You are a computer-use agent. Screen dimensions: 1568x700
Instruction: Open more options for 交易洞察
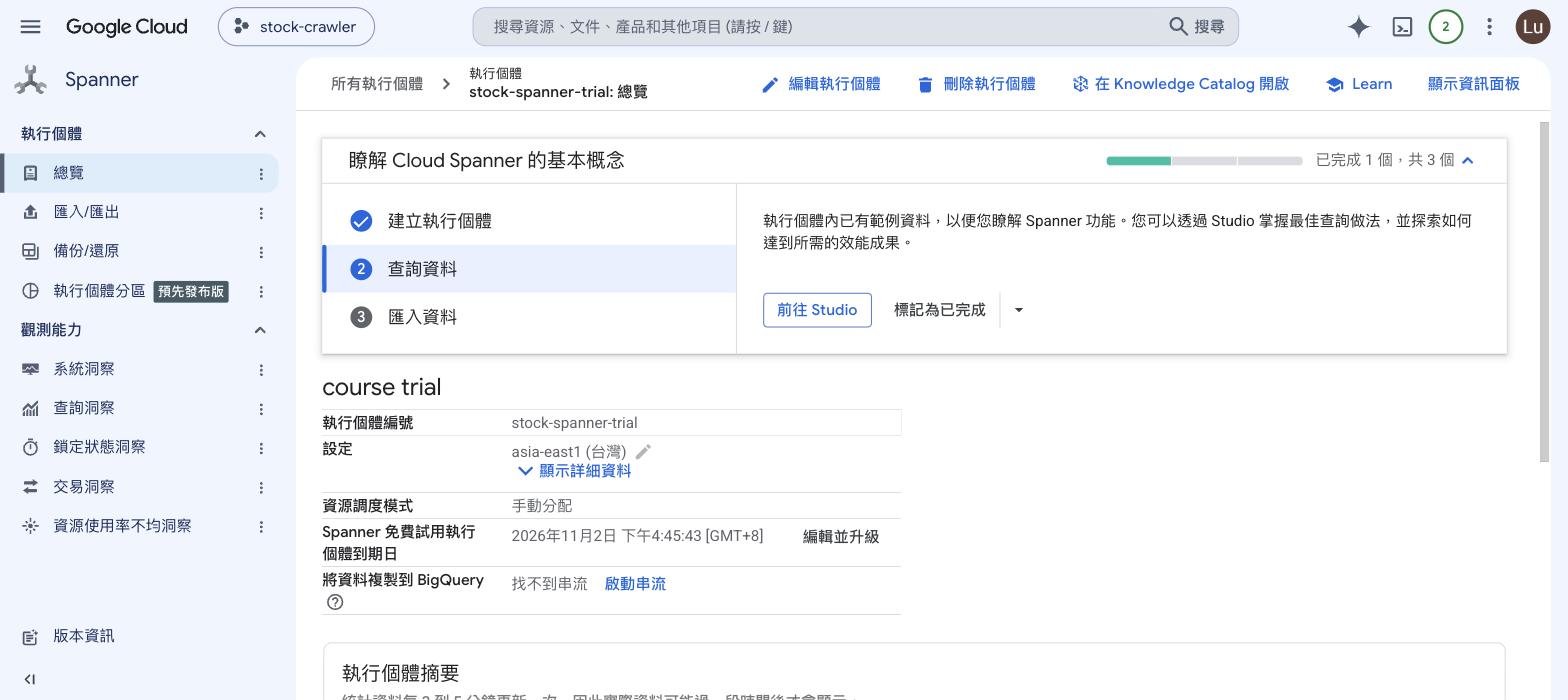tap(261, 488)
